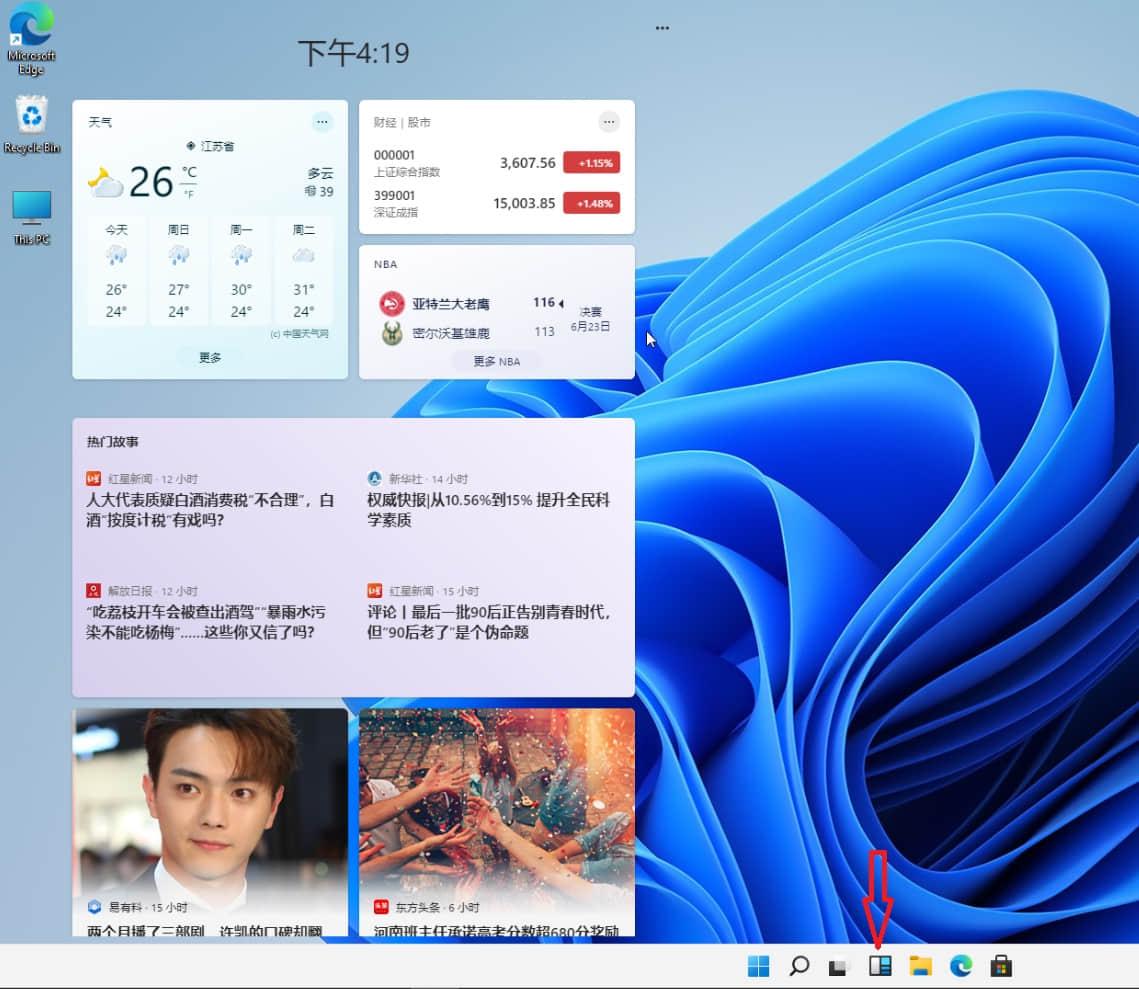This screenshot has width=1139, height=989.
Task: Open the widgets panel top ellipsis menu
Action: 662,28
